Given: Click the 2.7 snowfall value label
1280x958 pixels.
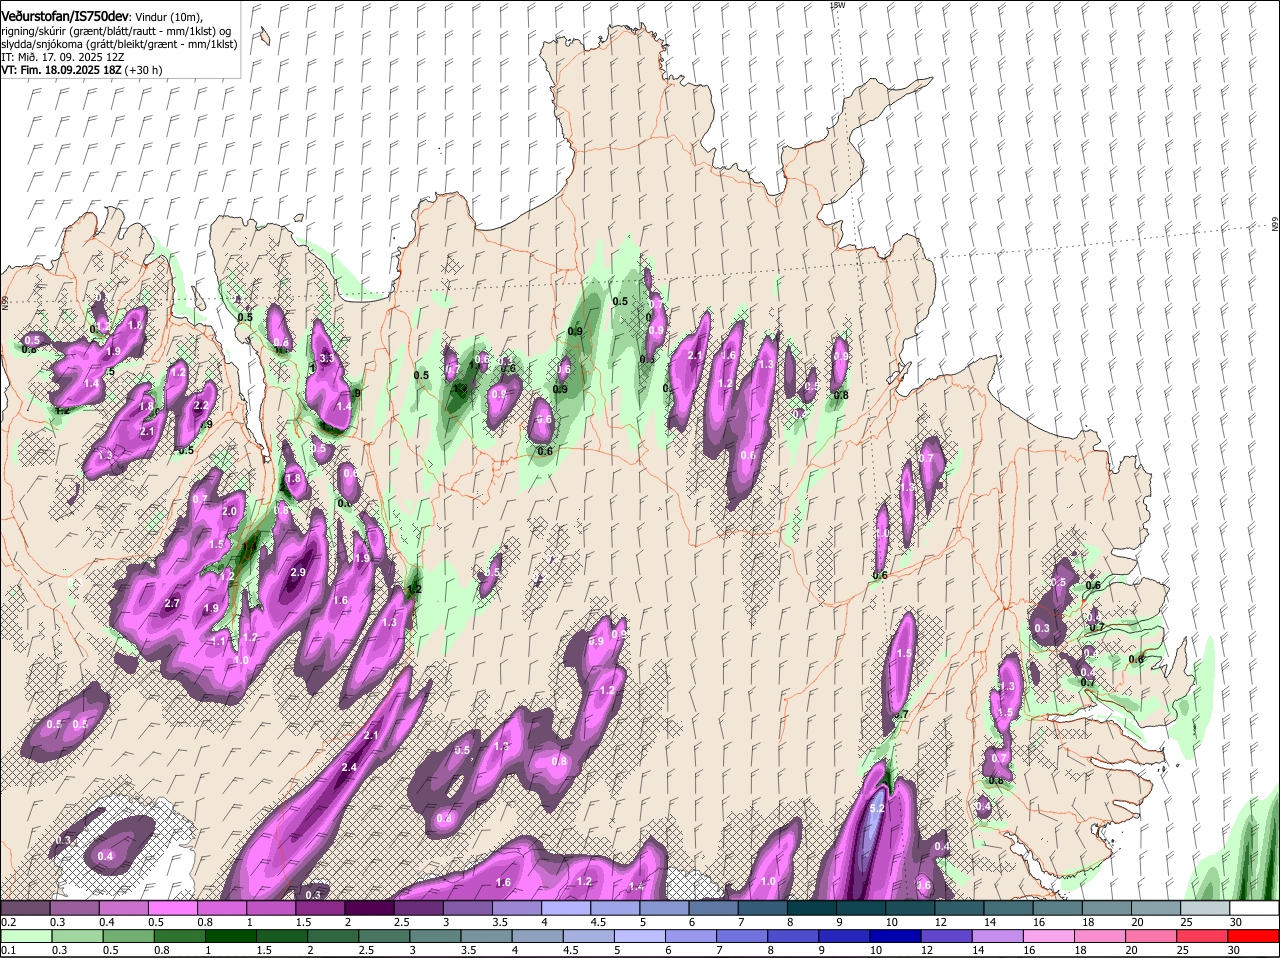Looking at the screenshot, I should [x=171, y=603].
